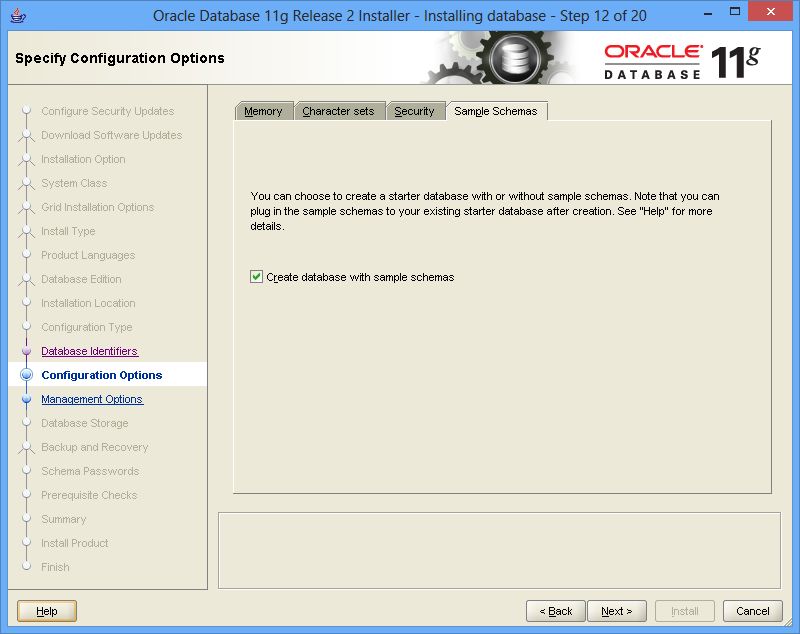Click the Prerequisite Checks step text
800x634 pixels.
pos(89,495)
